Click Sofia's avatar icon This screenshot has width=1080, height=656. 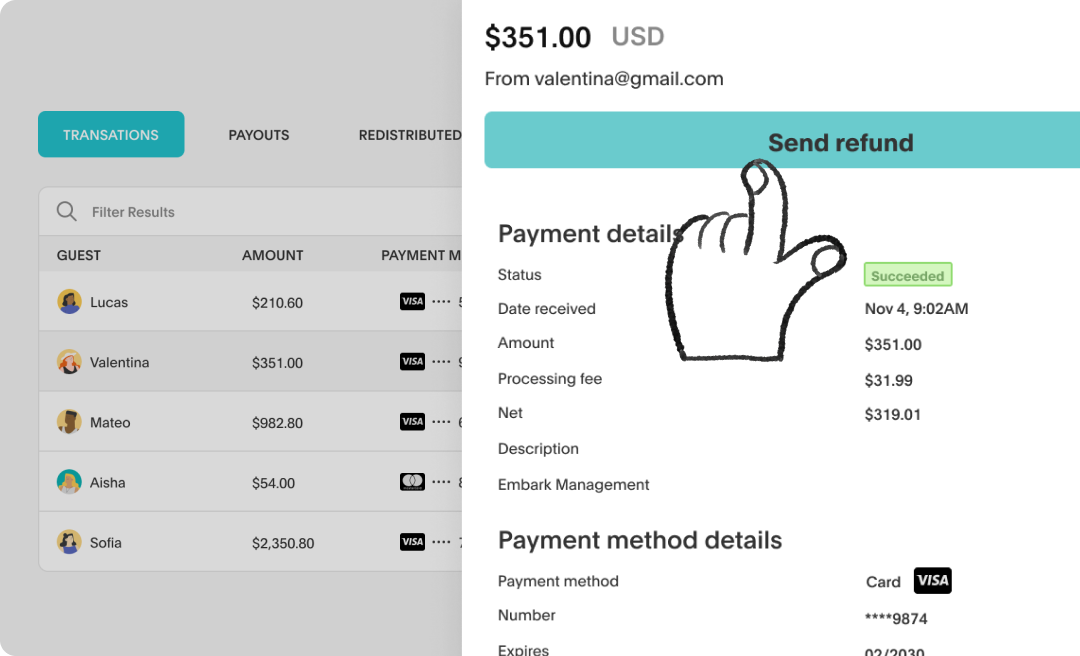point(69,542)
